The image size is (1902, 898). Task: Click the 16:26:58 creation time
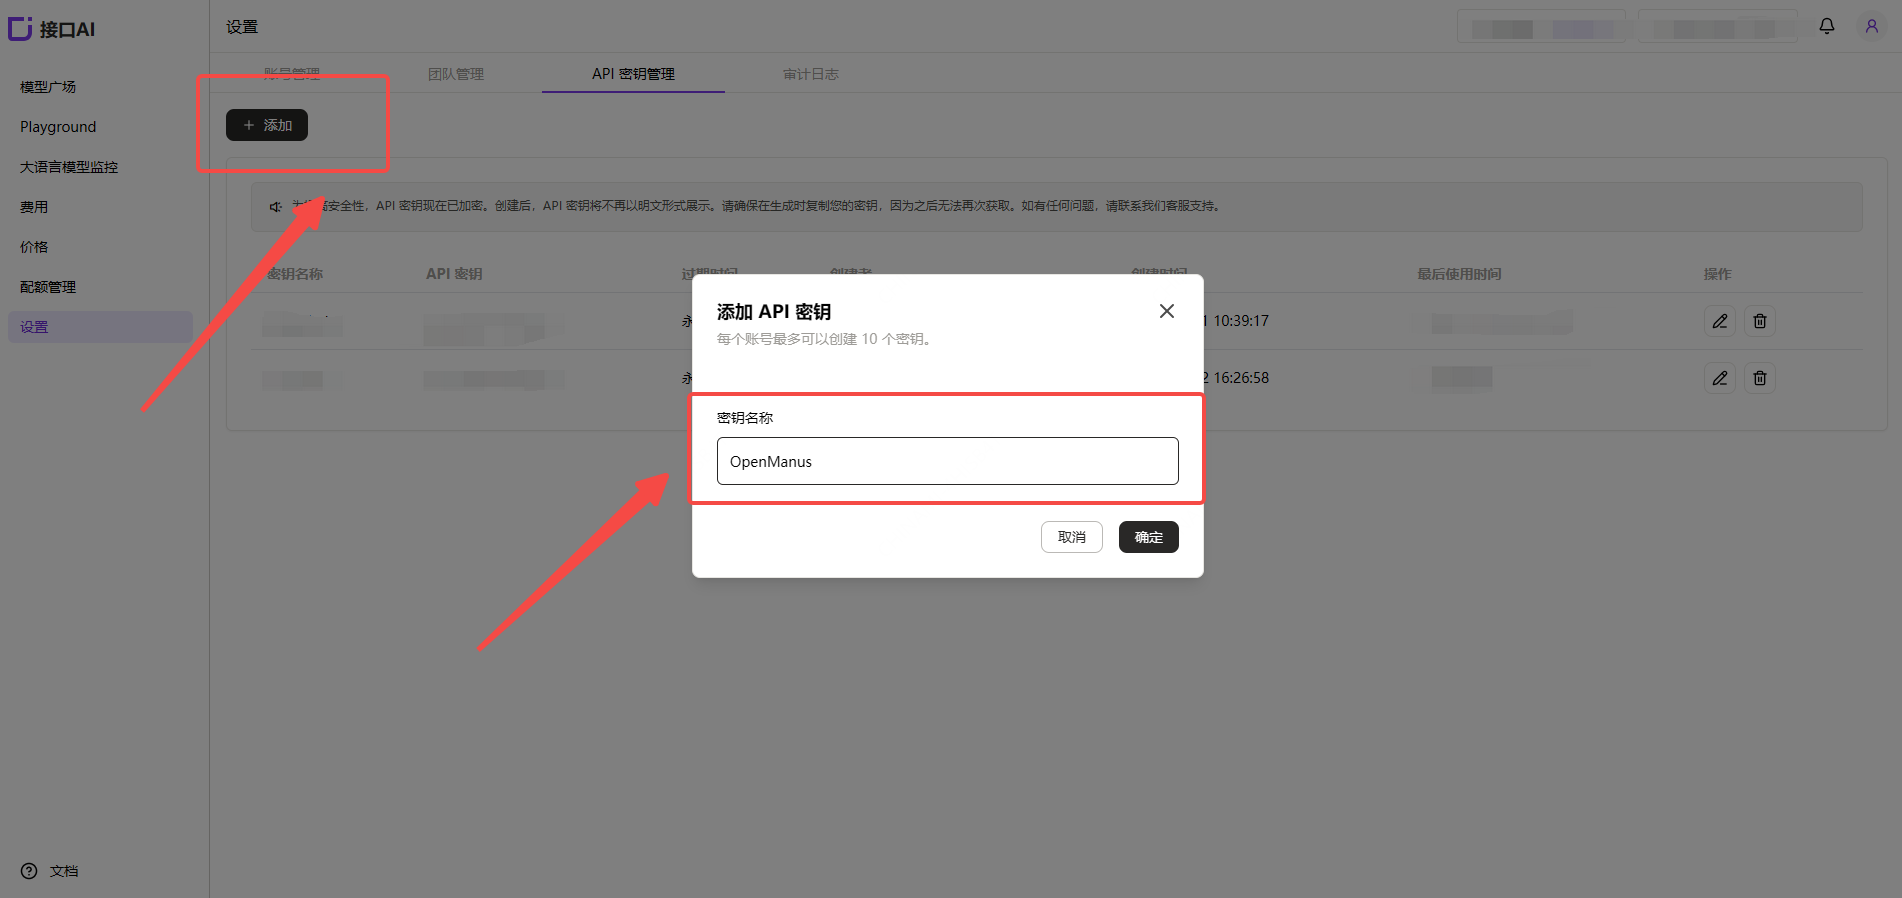pyautogui.click(x=1240, y=378)
